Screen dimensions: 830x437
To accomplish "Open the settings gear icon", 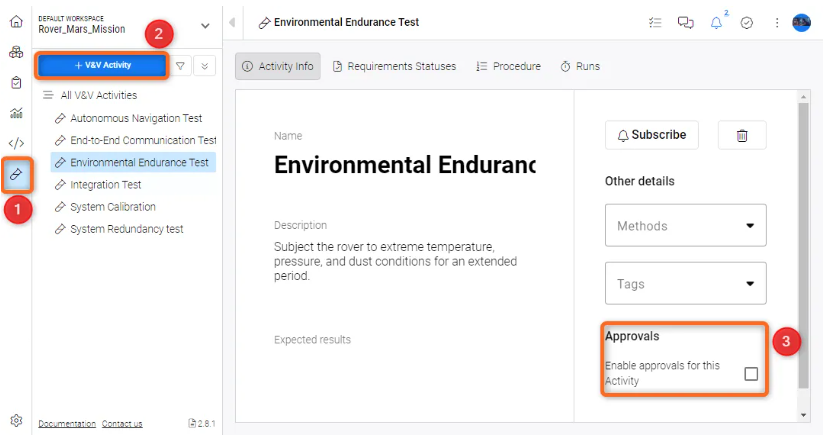I will [16, 420].
